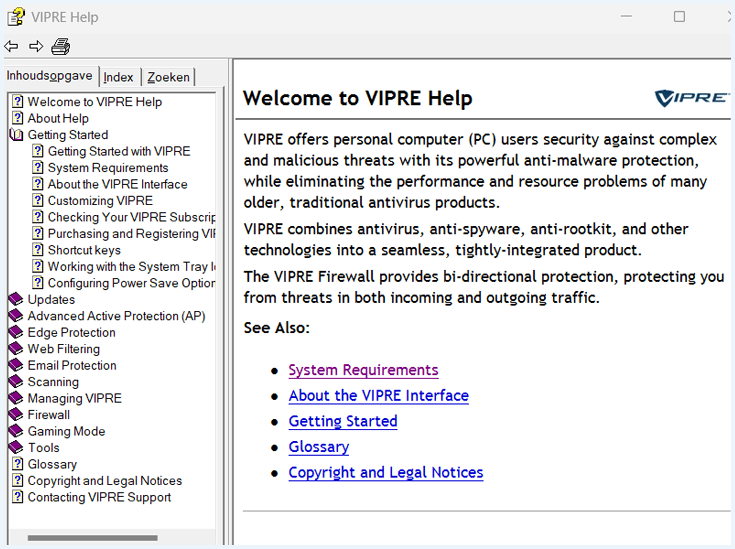
Task: Click the page icon beside System Requirements topic
Action: tap(38, 167)
